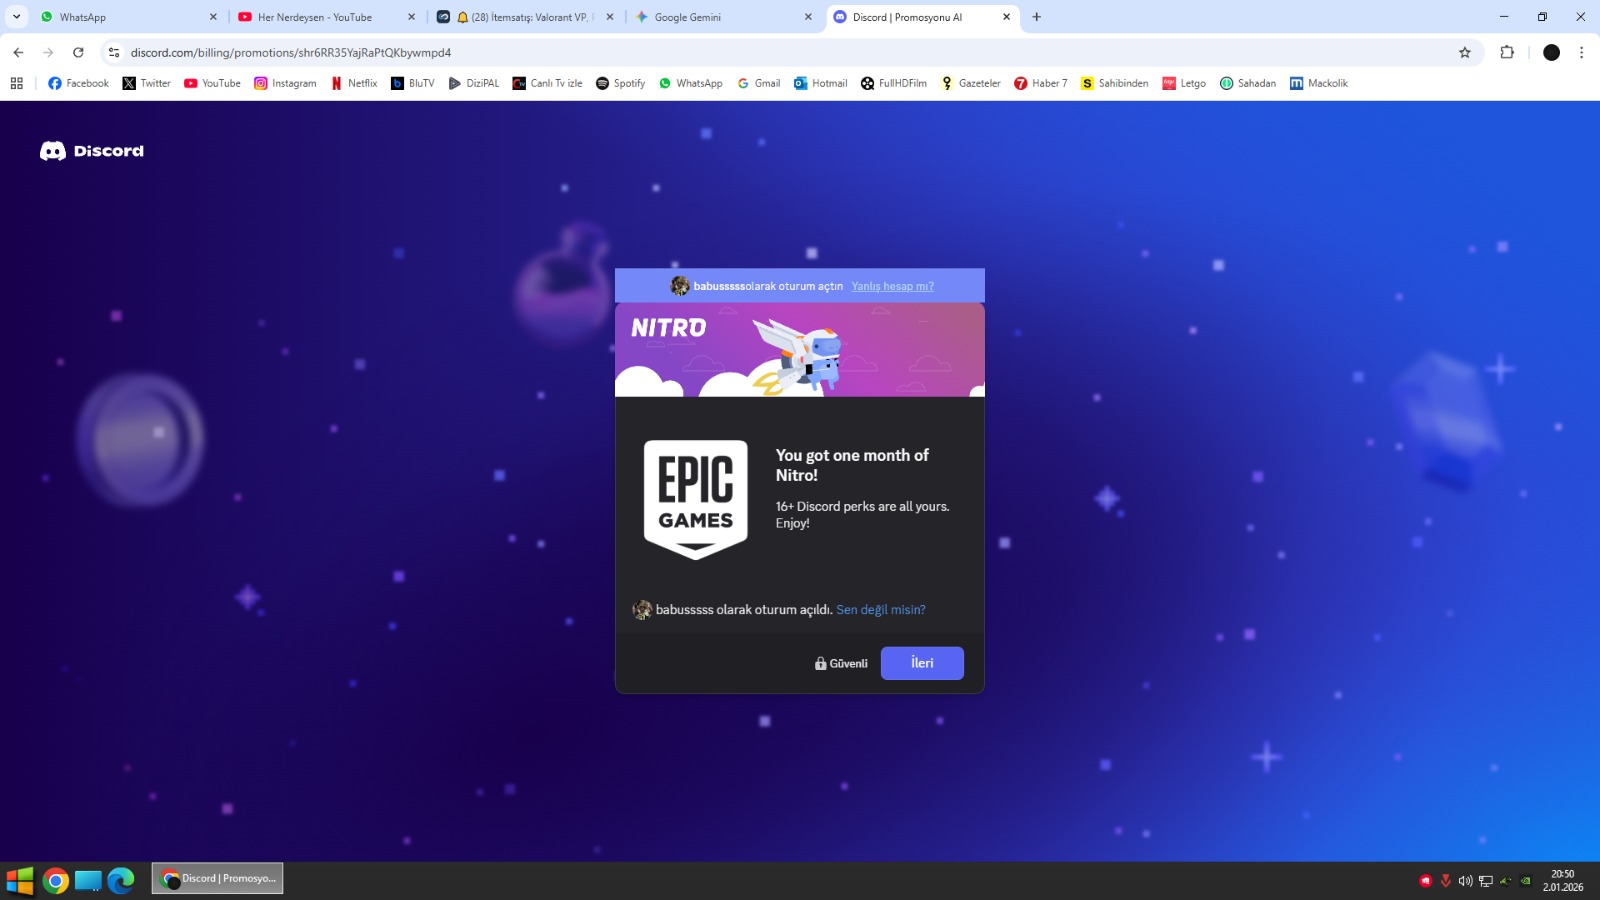Open the Windows Start menu
Screen dimensions: 1600x900
[19, 880]
